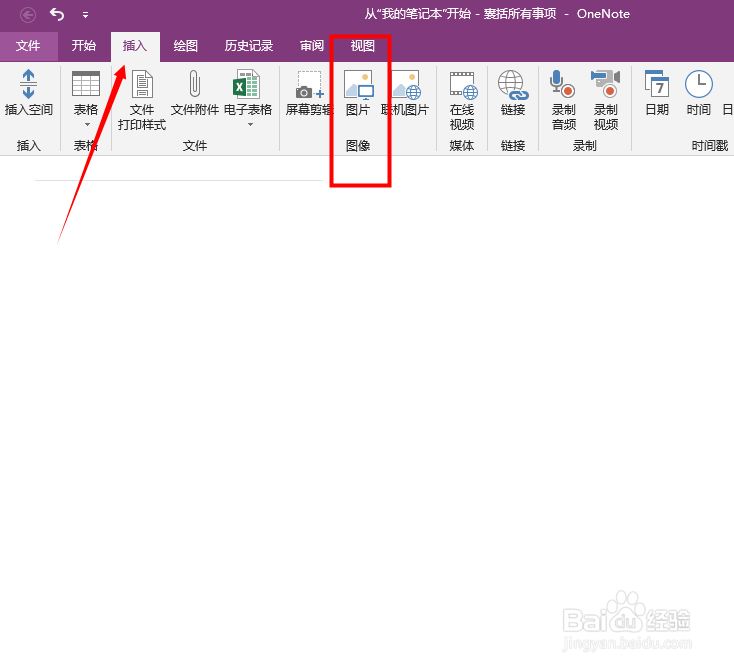
Task: Open the Review (审阅) tab
Action: pos(312,46)
